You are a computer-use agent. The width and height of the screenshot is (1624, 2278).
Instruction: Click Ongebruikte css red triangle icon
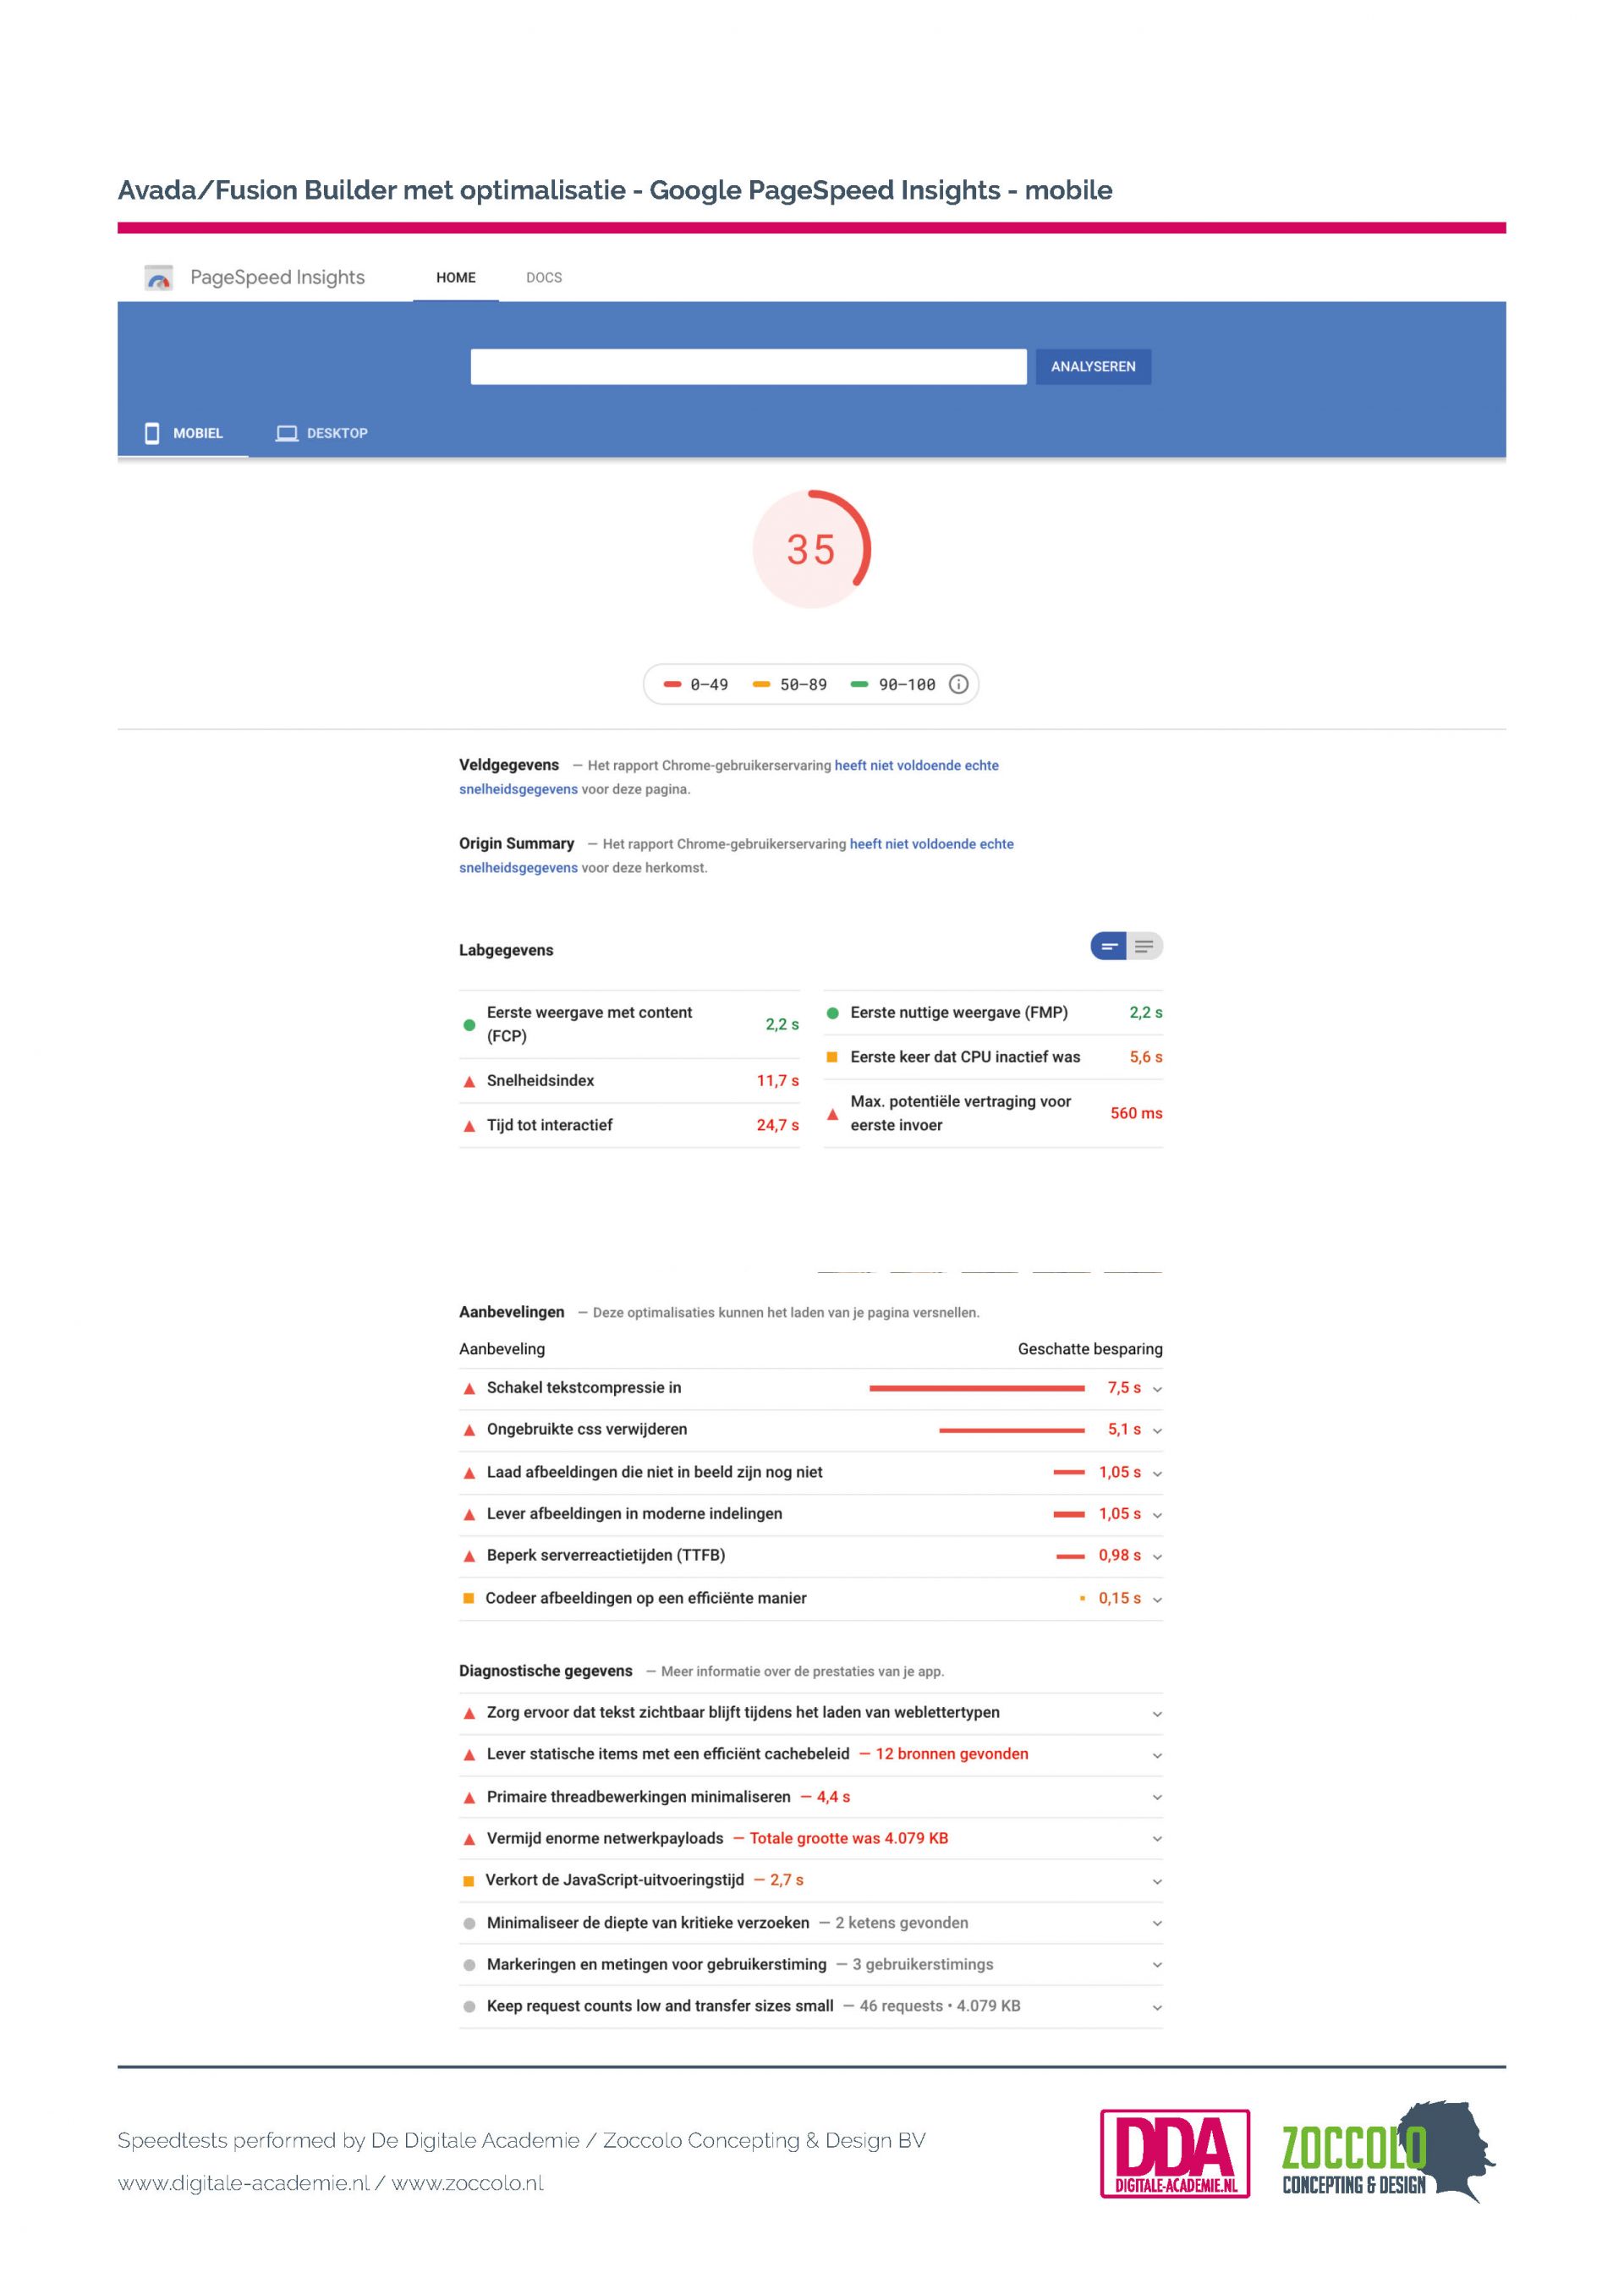point(469,1430)
